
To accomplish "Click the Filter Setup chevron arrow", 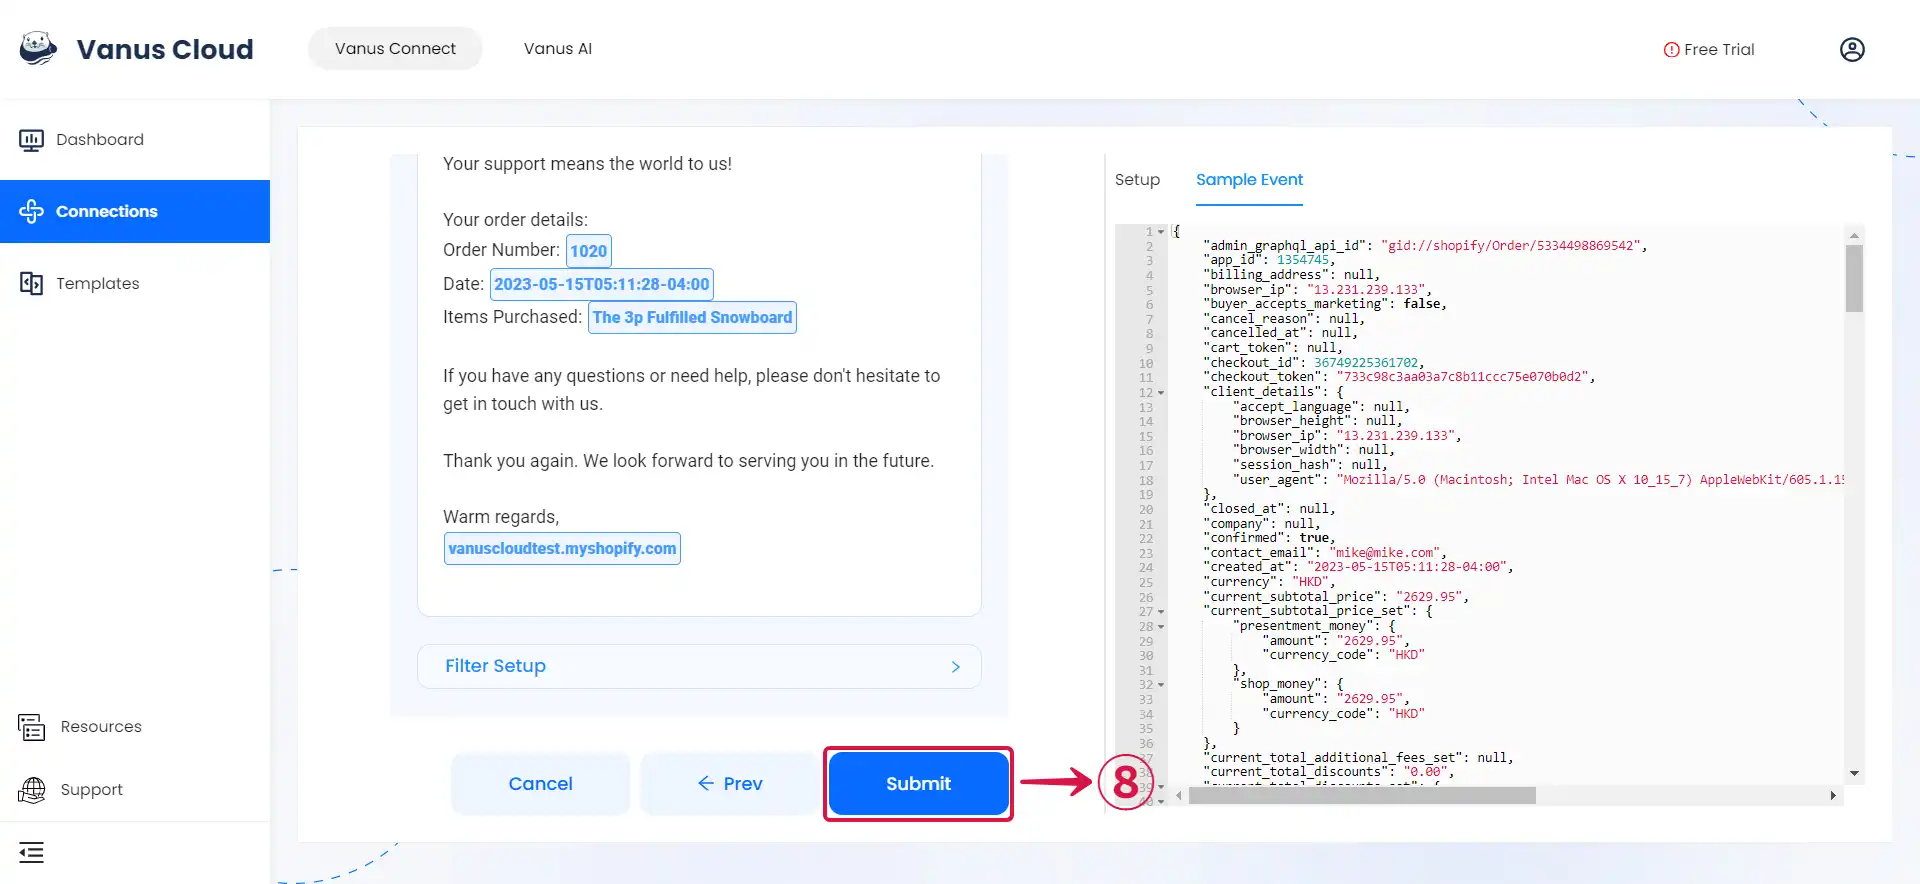I will pos(955,667).
